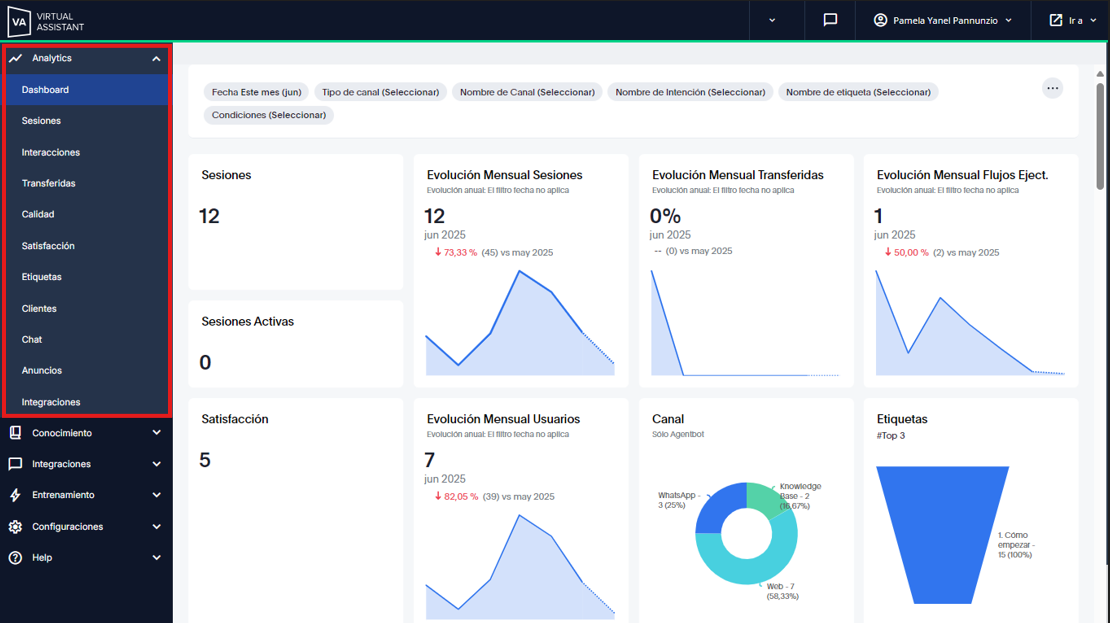Image resolution: width=1110 pixels, height=623 pixels.
Task: Collapse the Analytics section chevron
Action: pyautogui.click(x=156, y=59)
